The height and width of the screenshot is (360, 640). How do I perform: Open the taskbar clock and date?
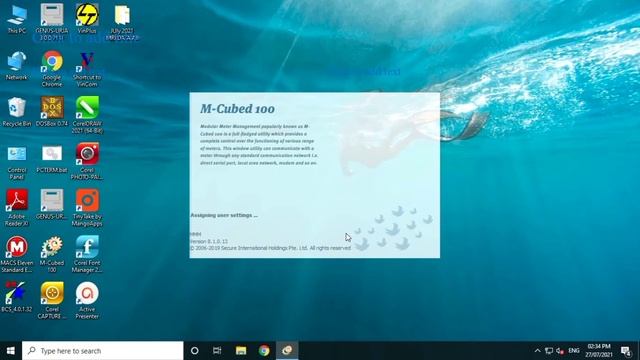pos(599,351)
